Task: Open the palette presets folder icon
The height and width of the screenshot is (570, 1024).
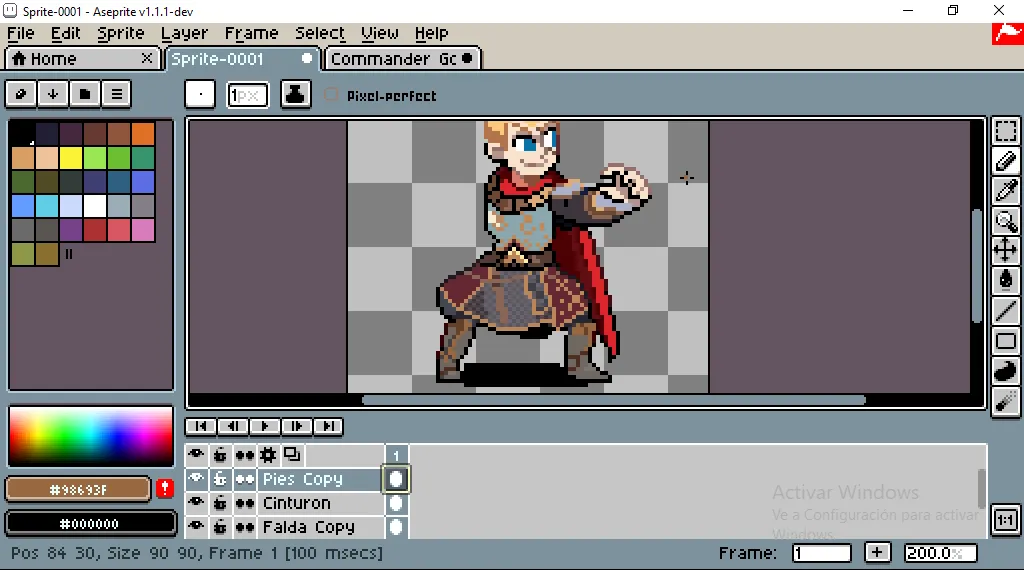Action: [84, 94]
